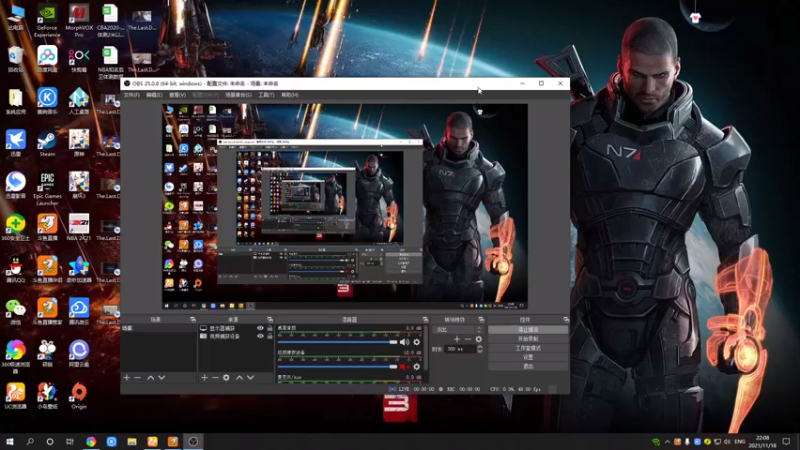
Task: Select the scene entry in Scenes list
Action: [x=158, y=328]
